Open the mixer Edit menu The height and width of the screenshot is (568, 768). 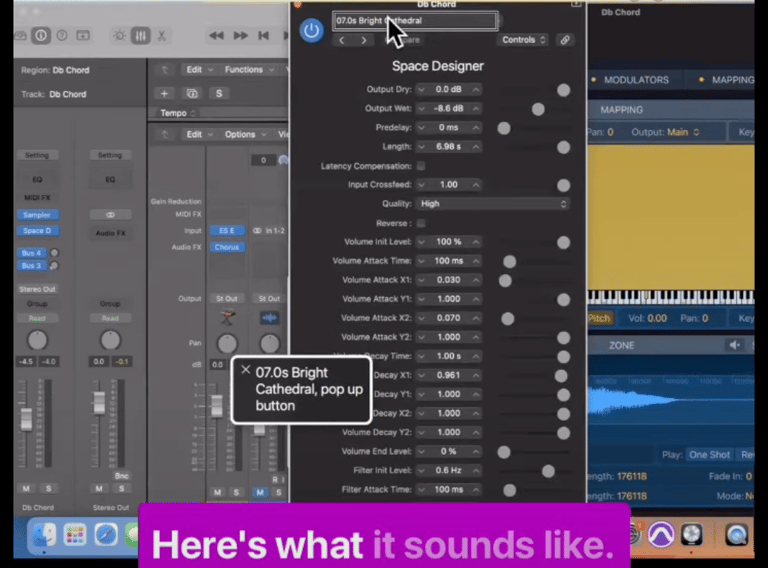199,134
